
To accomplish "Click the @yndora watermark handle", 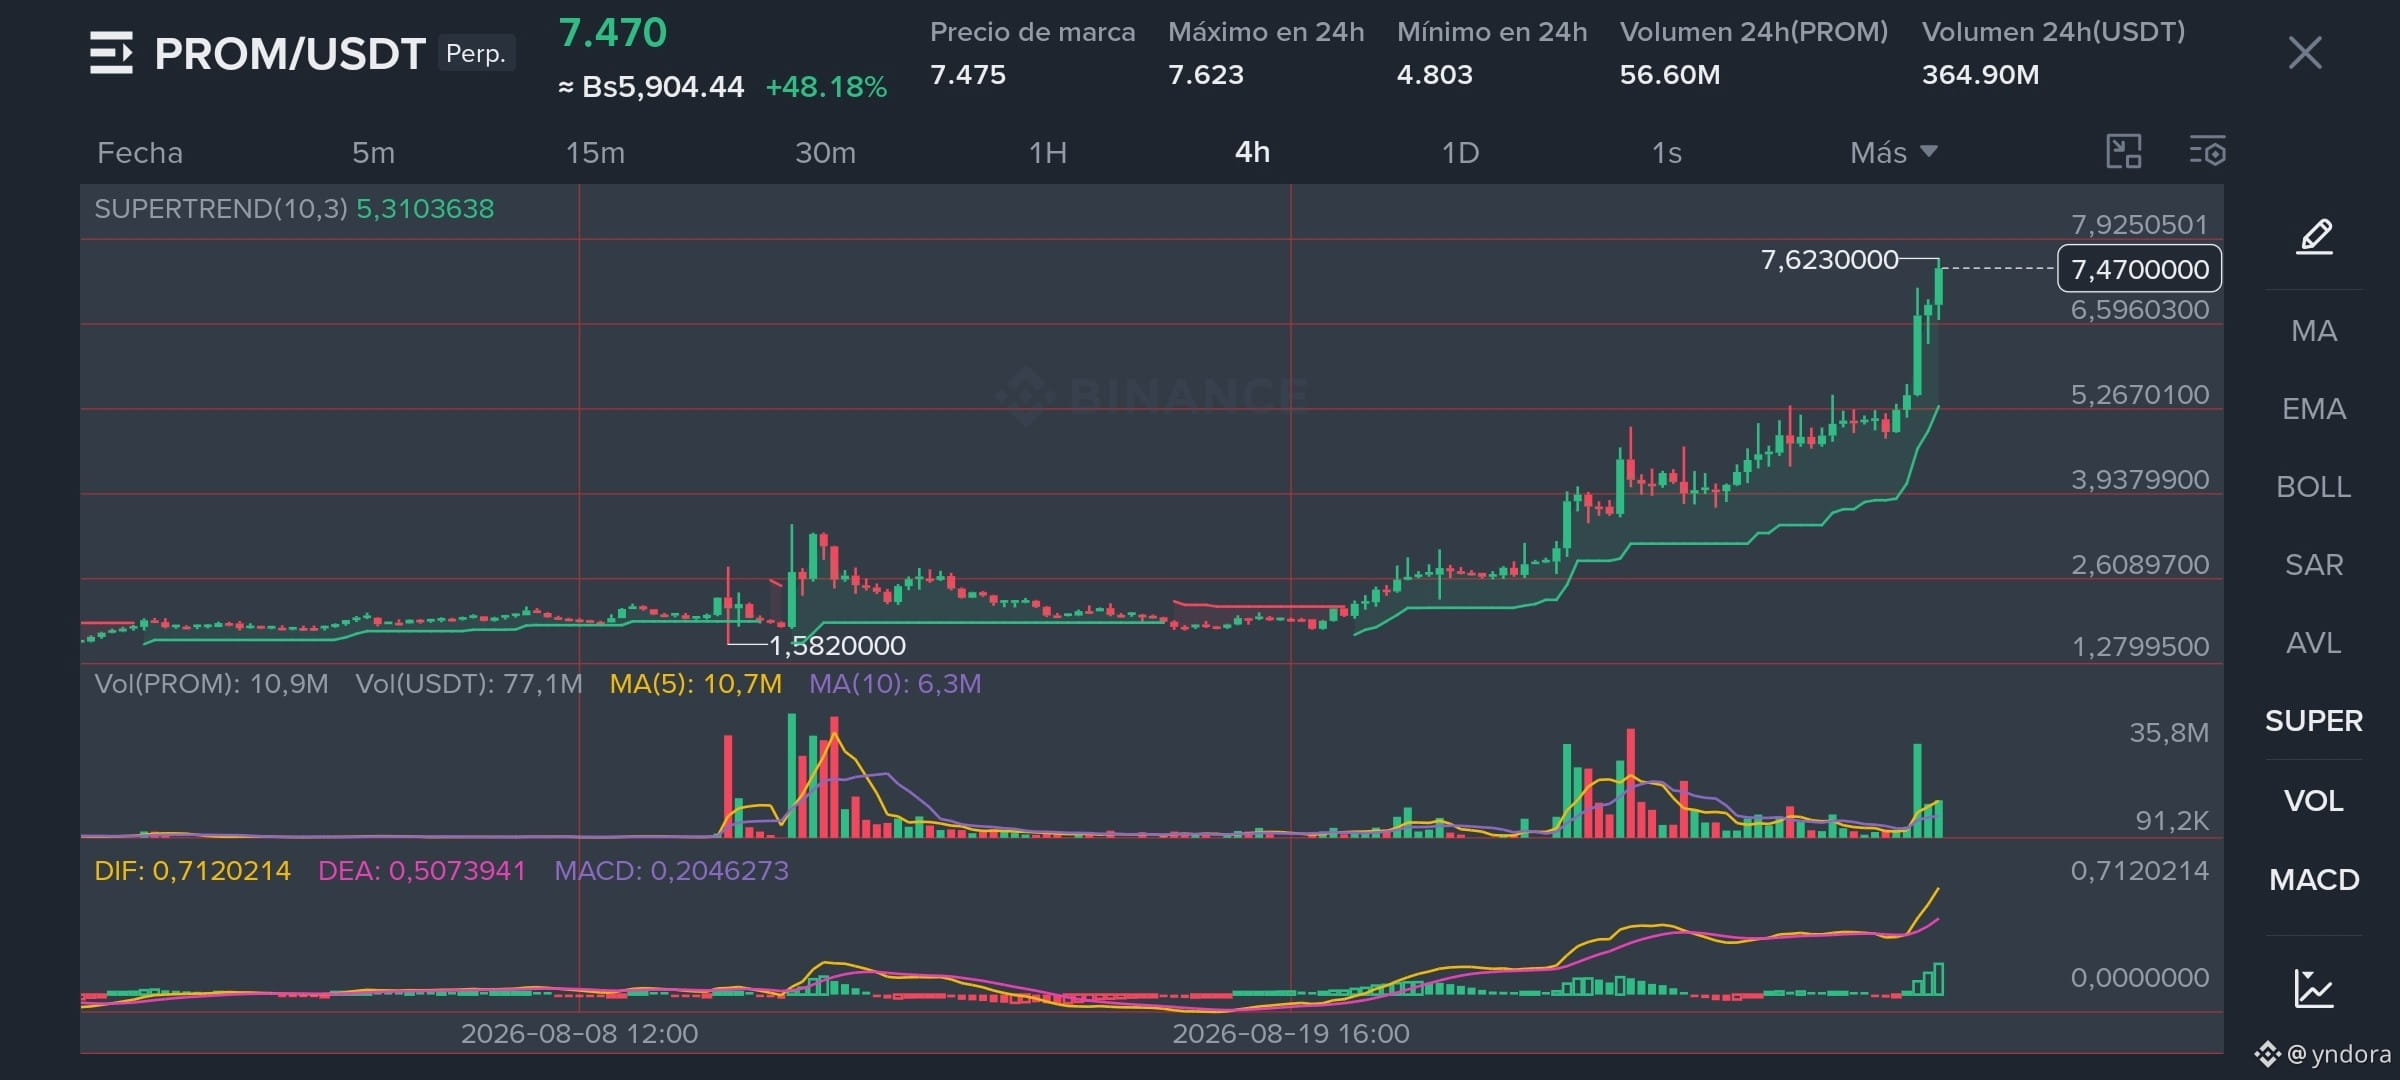I will pos(2337,1054).
